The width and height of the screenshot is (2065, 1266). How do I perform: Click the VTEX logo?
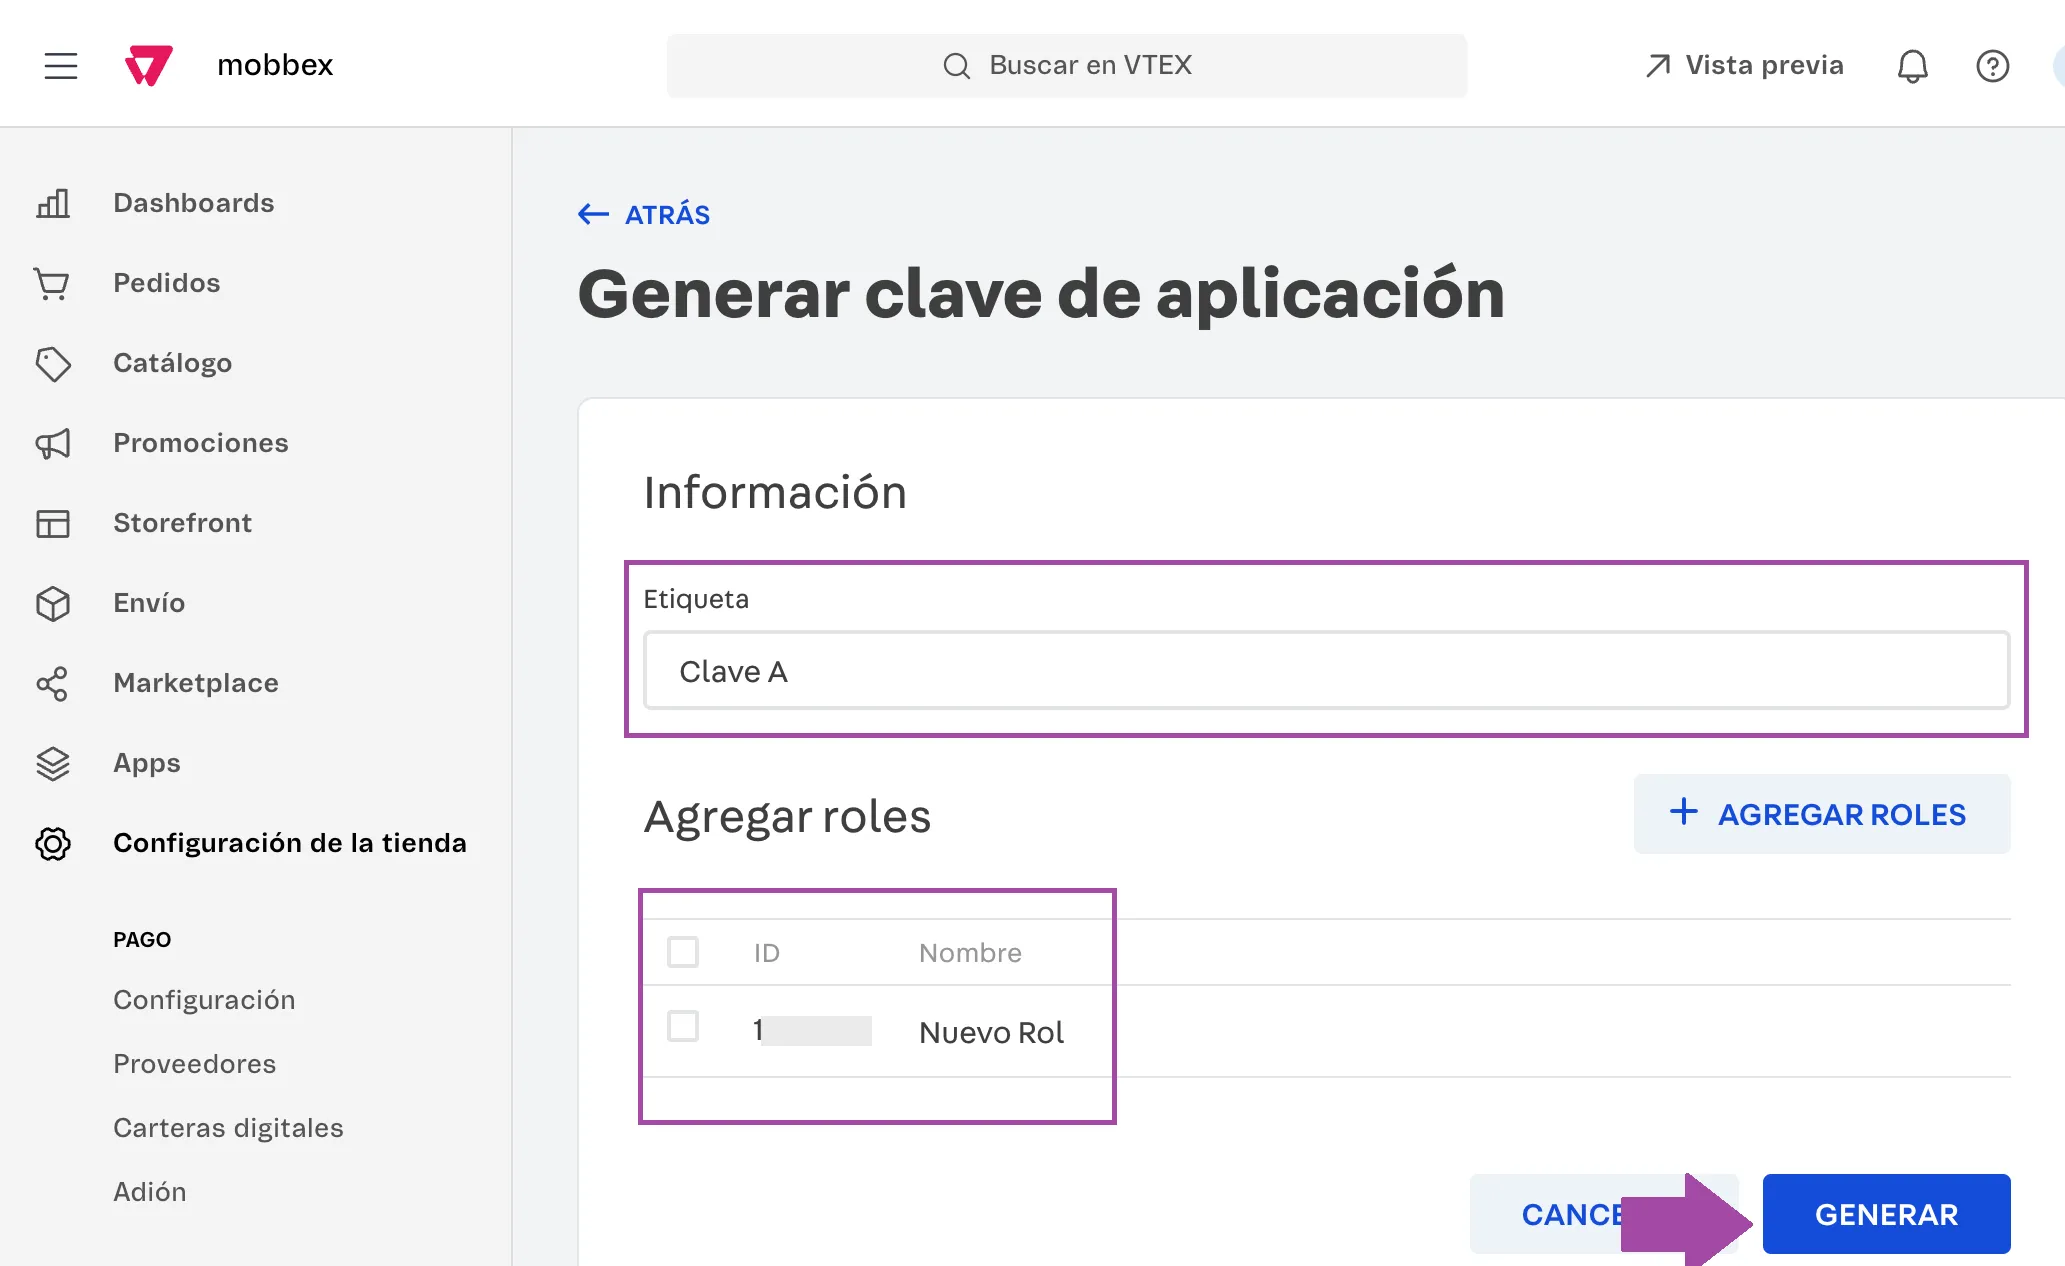tap(149, 66)
